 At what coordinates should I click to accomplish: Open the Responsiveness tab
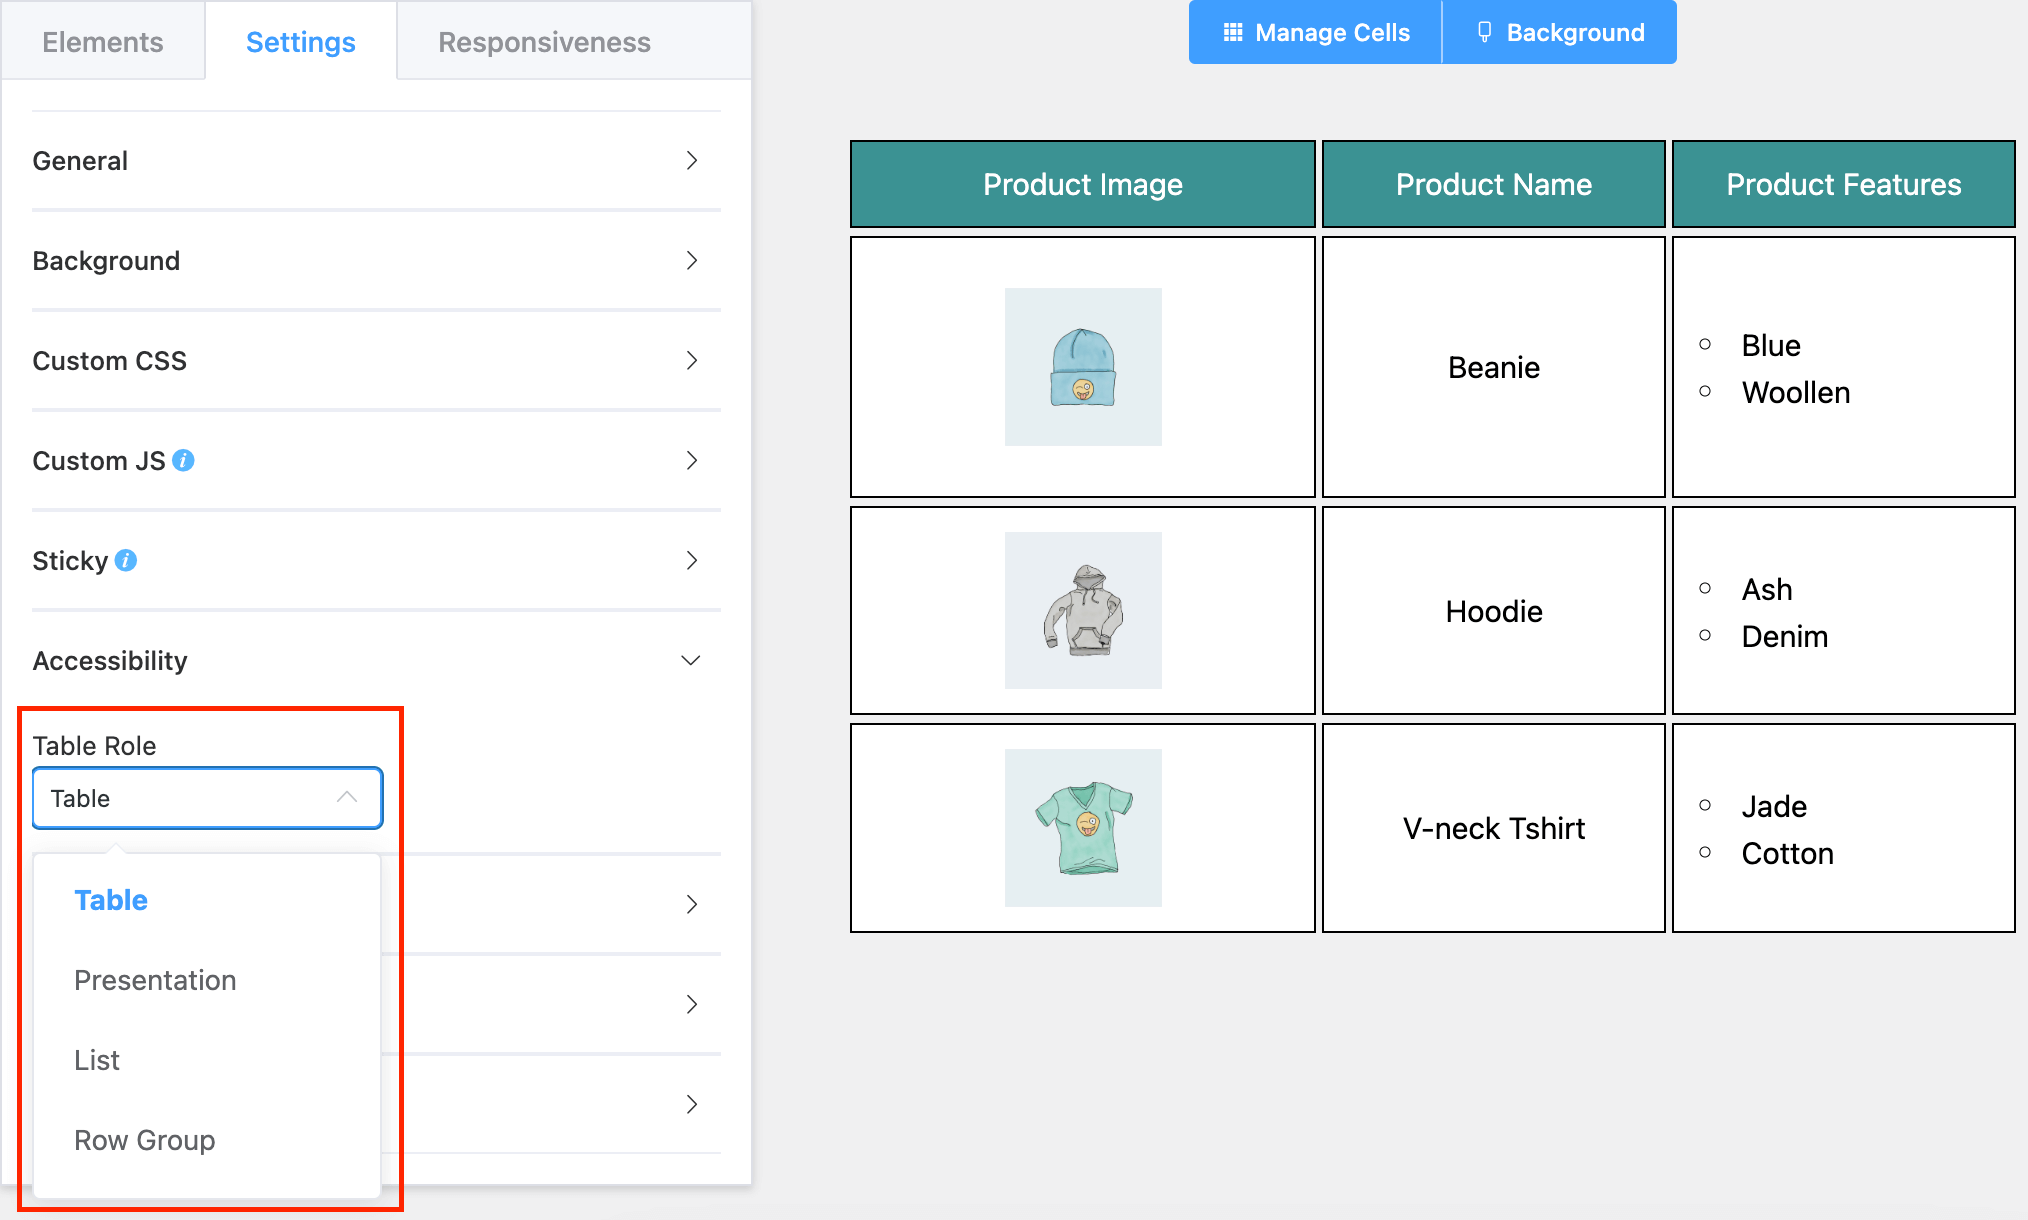tap(544, 42)
